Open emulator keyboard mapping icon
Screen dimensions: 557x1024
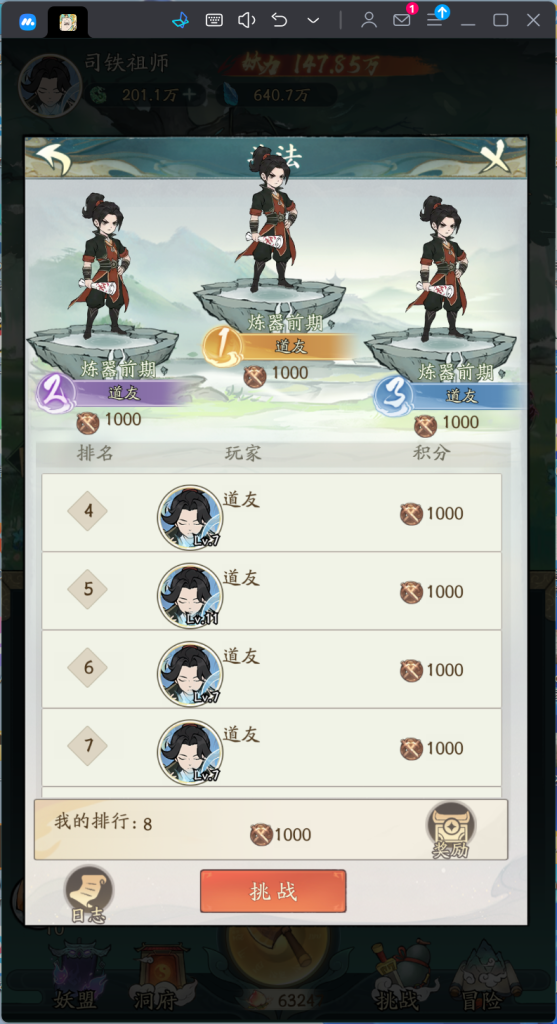(x=214, y=20)
